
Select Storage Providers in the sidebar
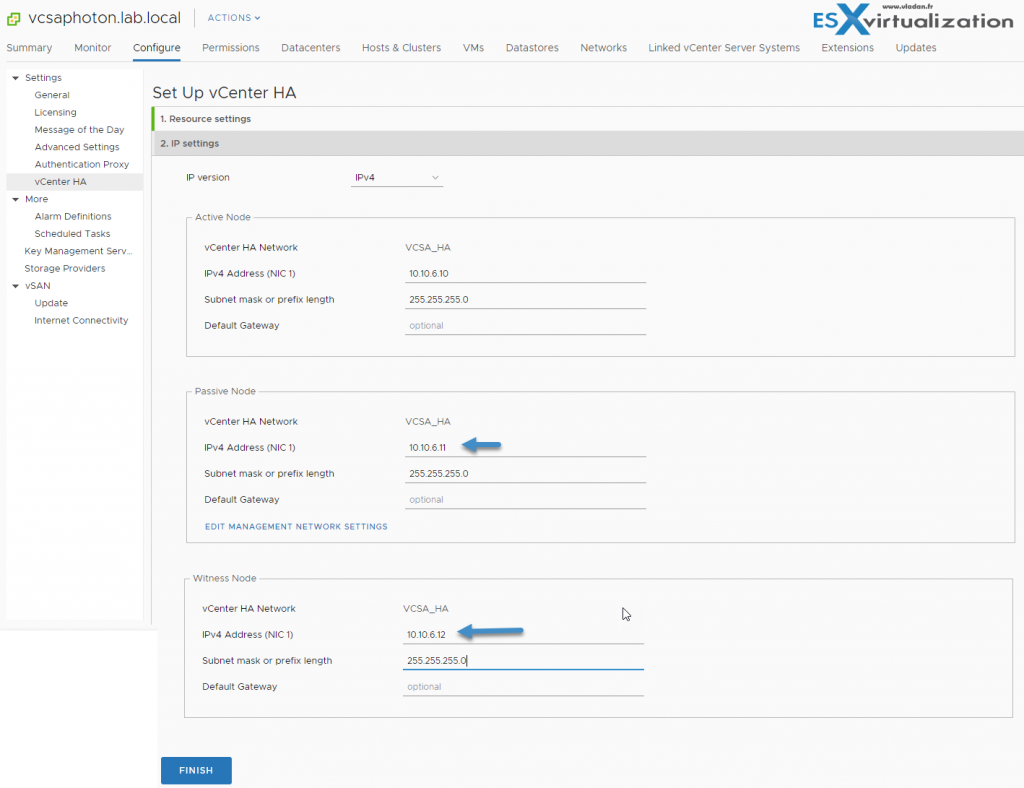click(x=65, y=268)
